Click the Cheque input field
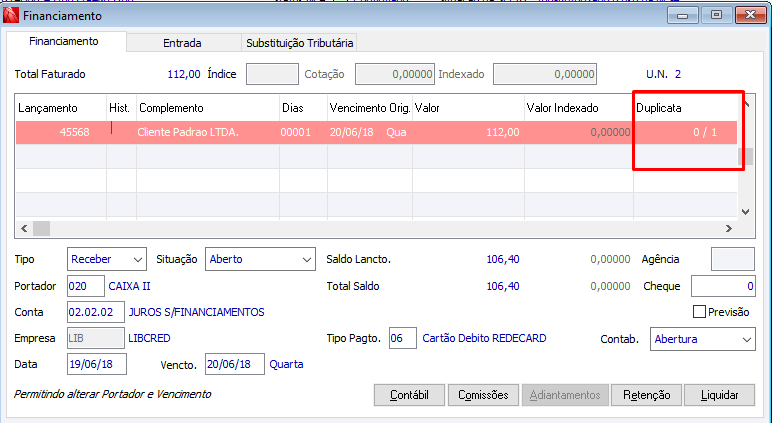 tap(723, 286)
